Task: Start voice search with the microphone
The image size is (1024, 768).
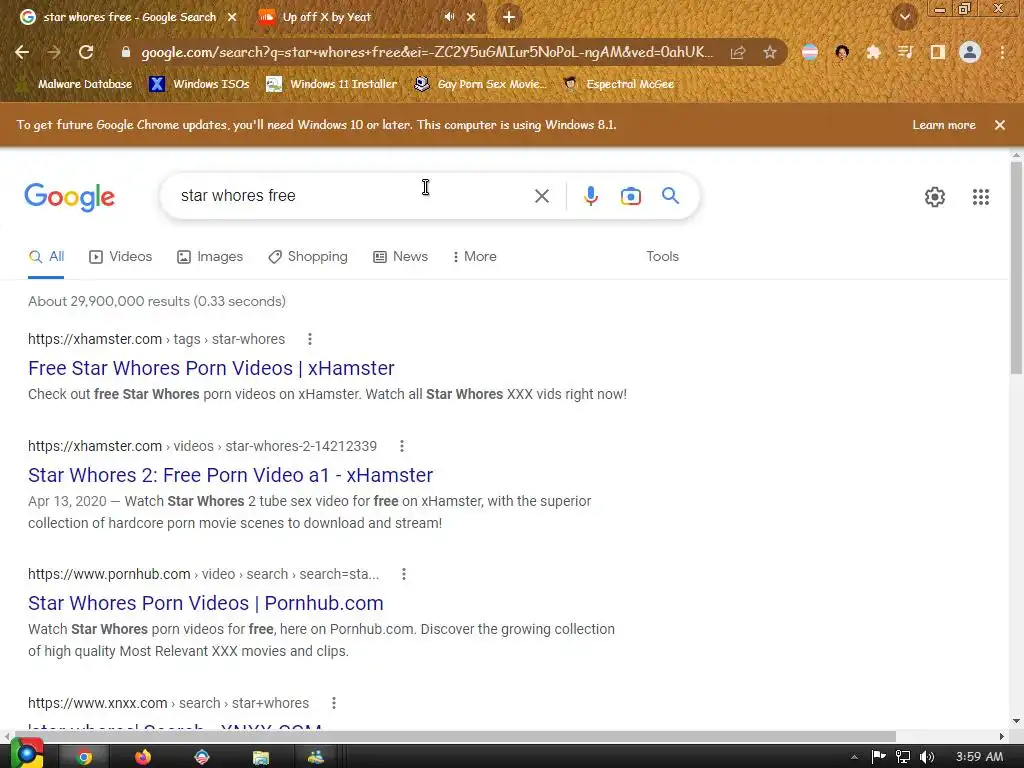Action: tap(590, 196)
